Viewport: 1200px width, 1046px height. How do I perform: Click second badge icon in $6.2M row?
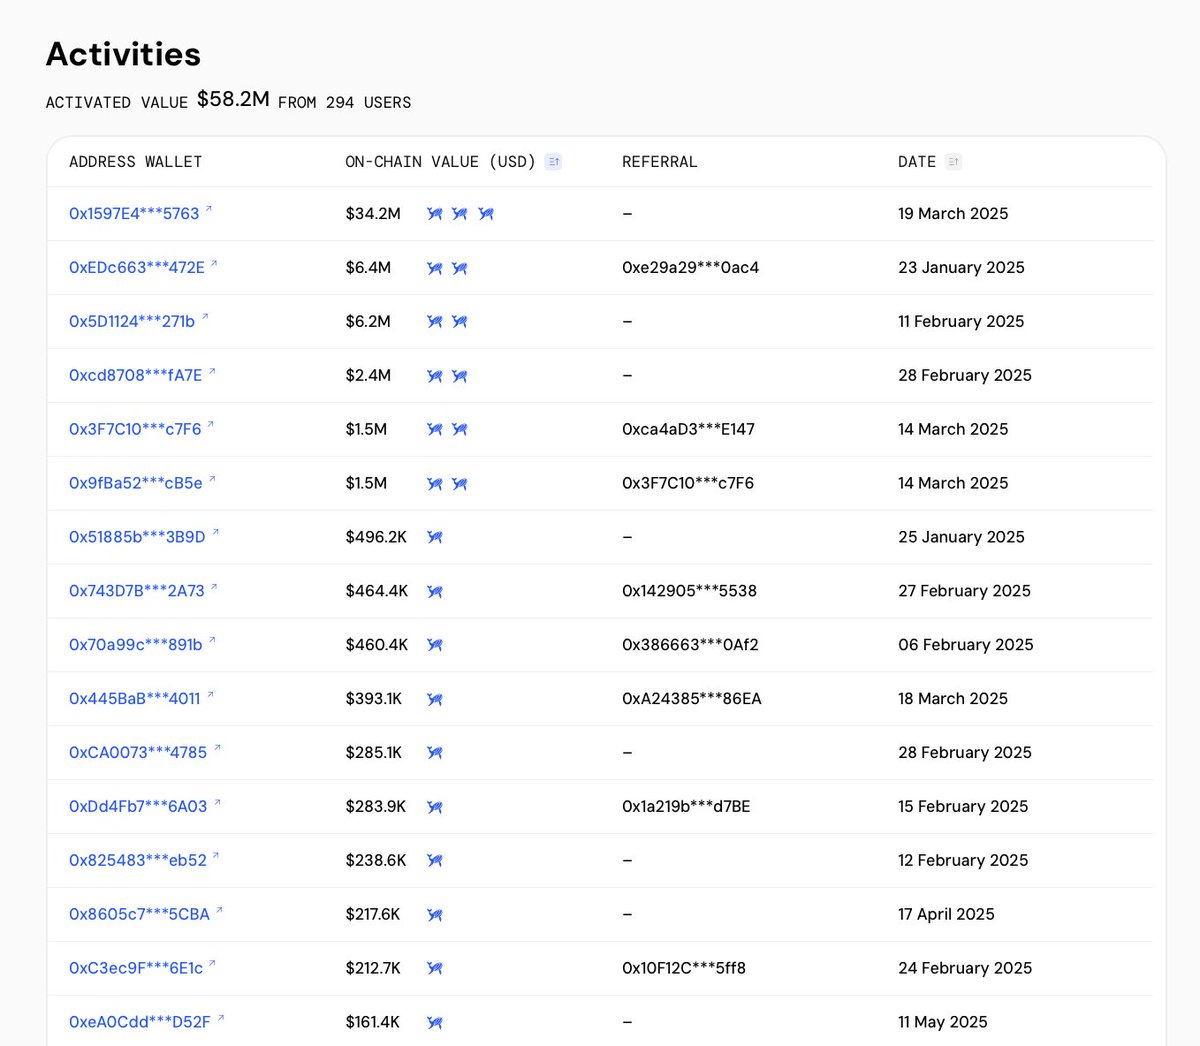coord(460,322)
